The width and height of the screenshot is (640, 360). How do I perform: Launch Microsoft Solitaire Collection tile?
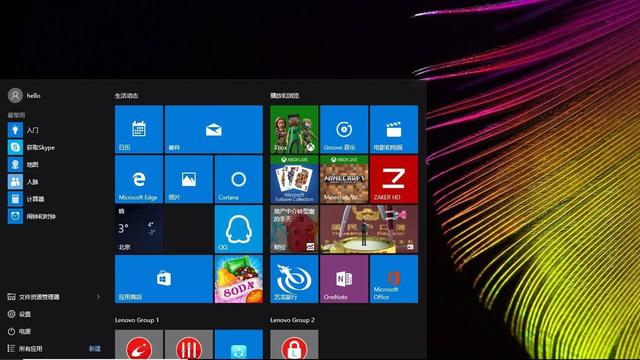tap(294, 179)
